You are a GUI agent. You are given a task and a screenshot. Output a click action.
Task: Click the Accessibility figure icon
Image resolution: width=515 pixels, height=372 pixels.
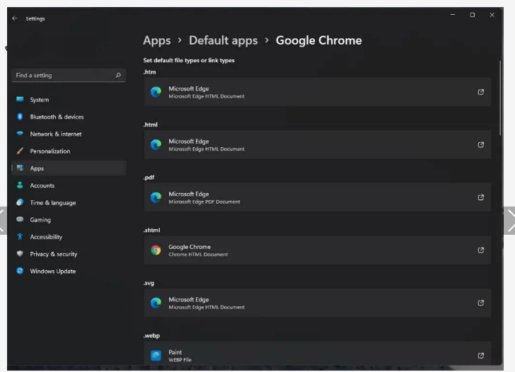(x=20, y=237)
